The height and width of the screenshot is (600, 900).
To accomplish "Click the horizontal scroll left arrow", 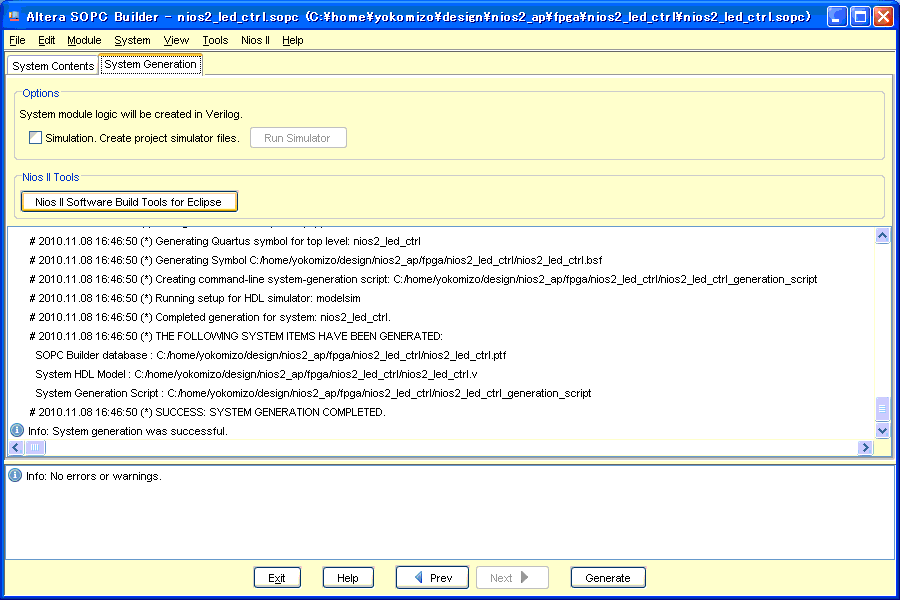I will pos(16,447).
